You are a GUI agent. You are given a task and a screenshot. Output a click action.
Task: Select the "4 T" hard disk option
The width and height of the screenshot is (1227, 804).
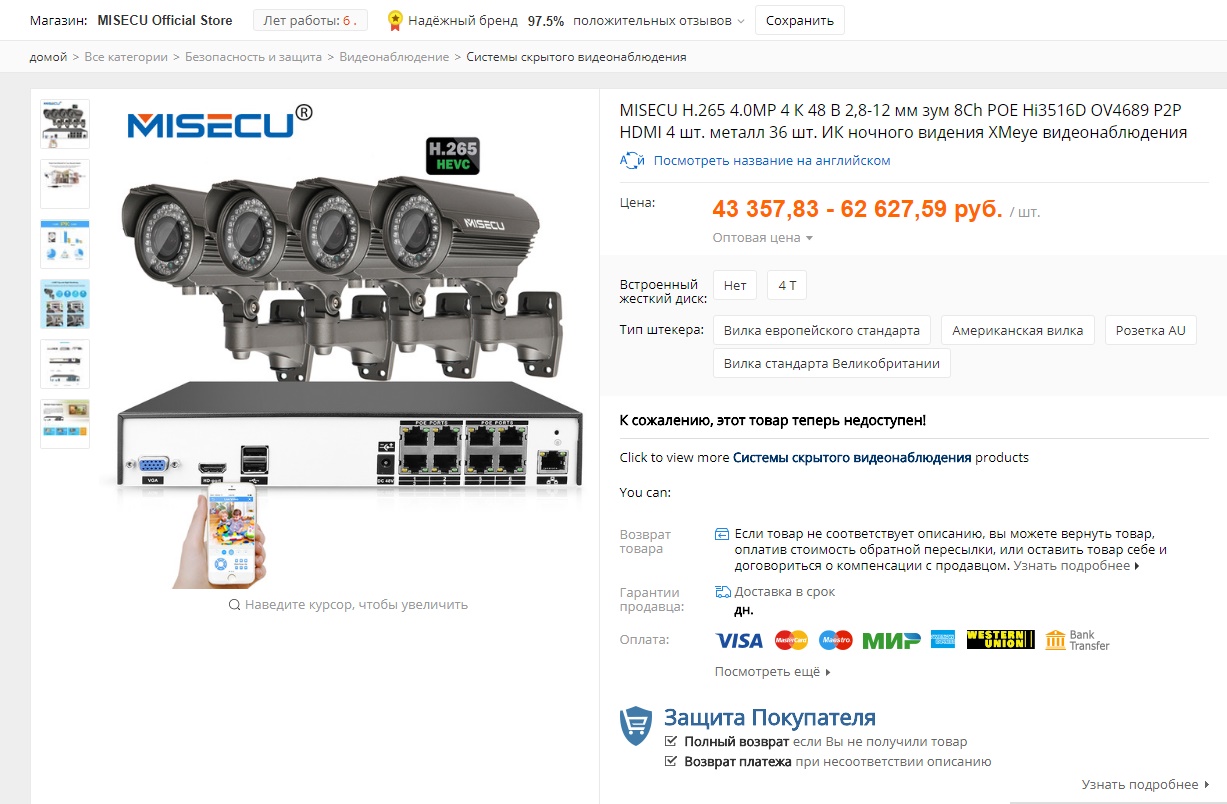(x=787, y=285)
